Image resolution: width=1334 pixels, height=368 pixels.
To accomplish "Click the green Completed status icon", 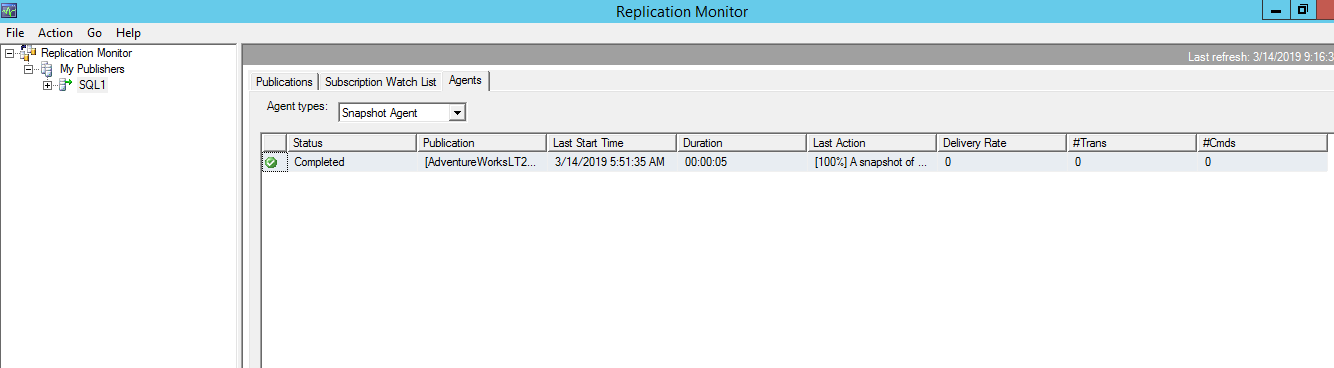I will pyautogui.click(x=271, y=162).
